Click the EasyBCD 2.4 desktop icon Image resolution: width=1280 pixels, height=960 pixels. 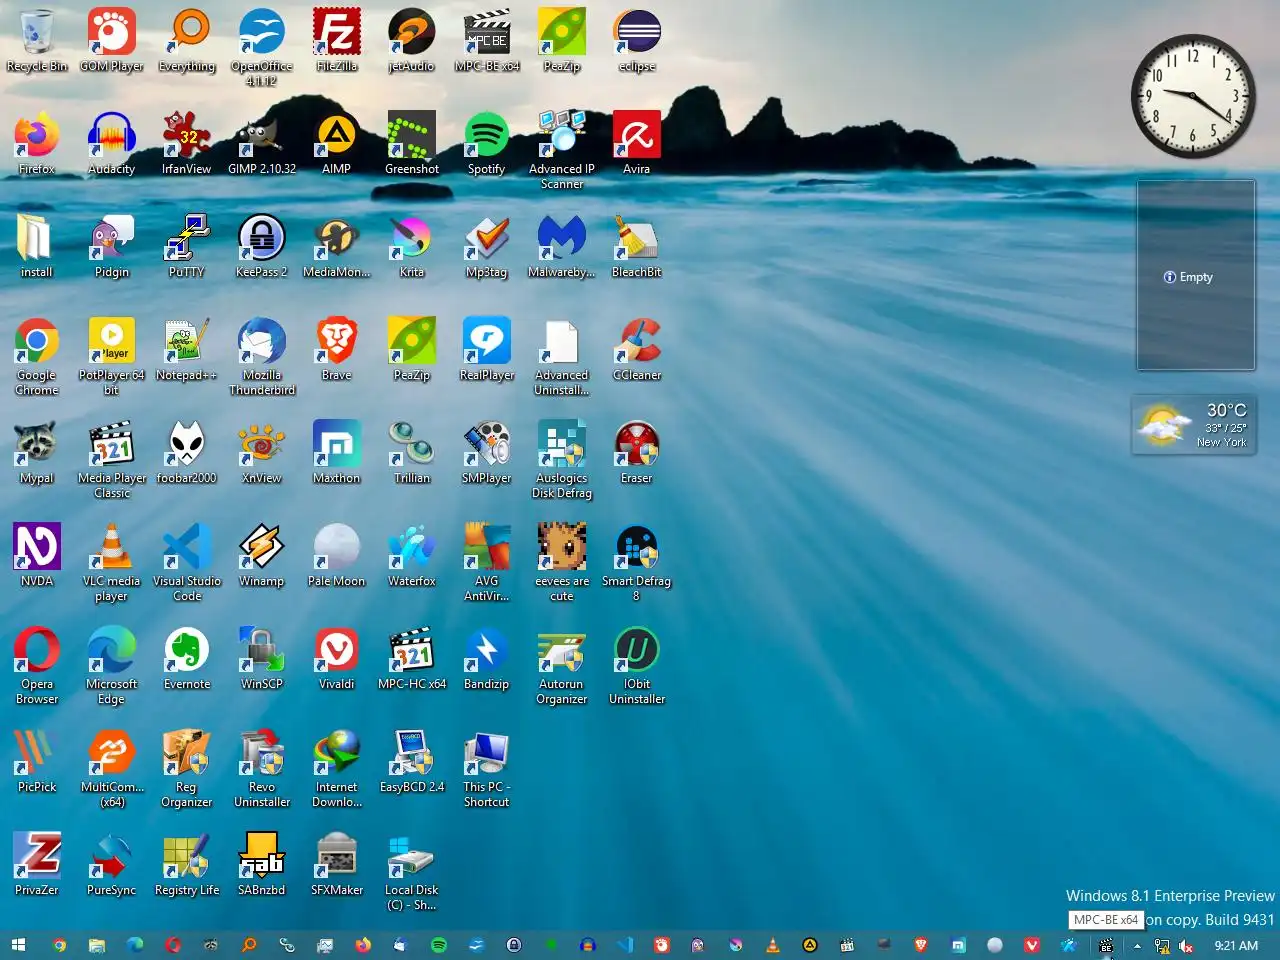point(412,762)
